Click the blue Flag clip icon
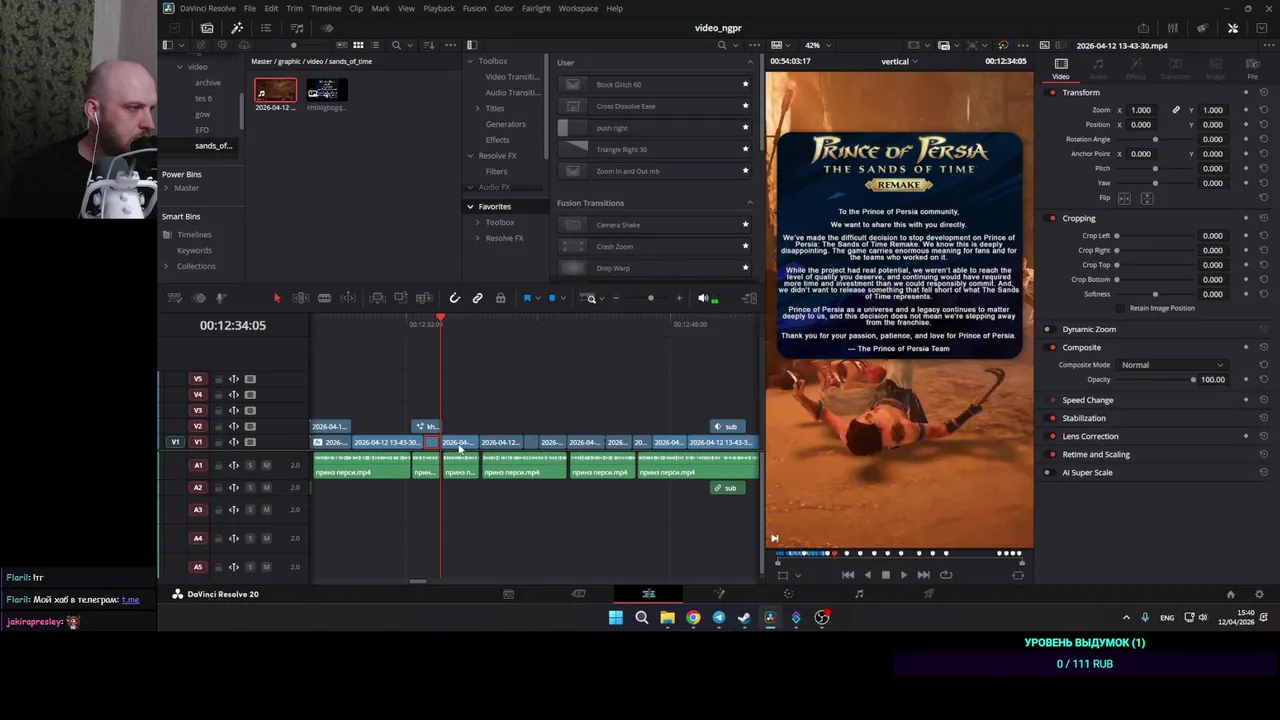This screenshot has height=720, width=1280. [x=527, y=298]
